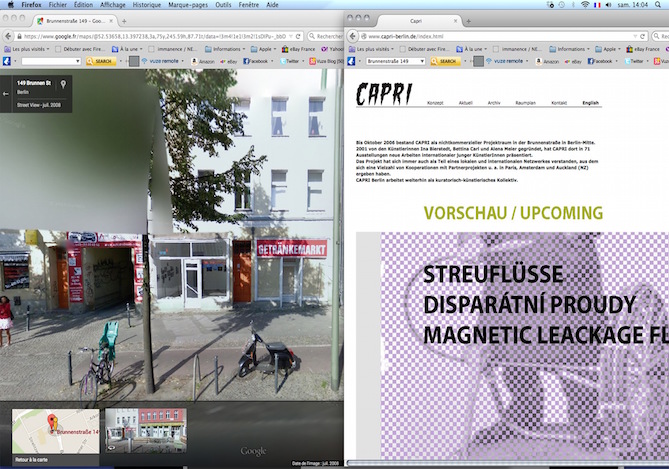Image resolution: width=669 pixels, height=469 pixels.
Task: Click the yellow SEARCH button in the Google Maps window
Action: 101,61
